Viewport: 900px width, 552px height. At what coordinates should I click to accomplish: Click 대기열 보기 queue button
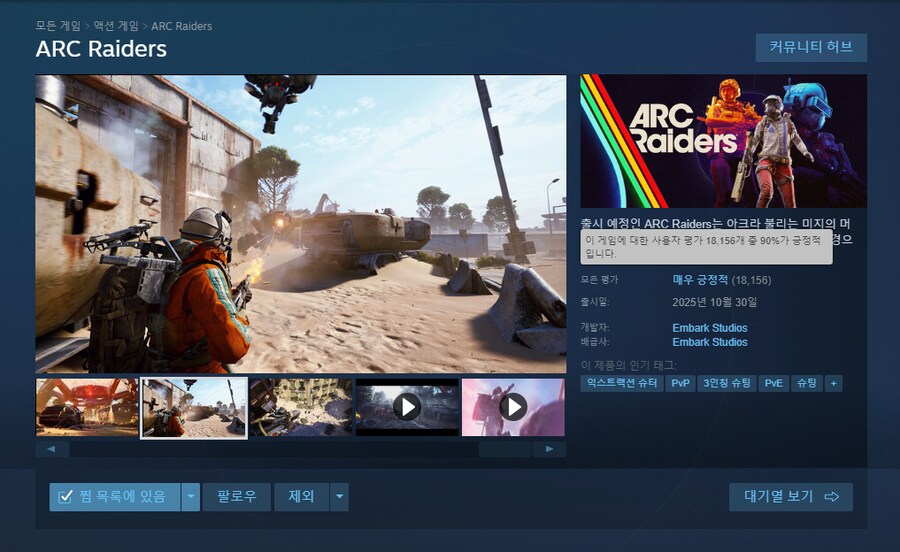(790, 497)
